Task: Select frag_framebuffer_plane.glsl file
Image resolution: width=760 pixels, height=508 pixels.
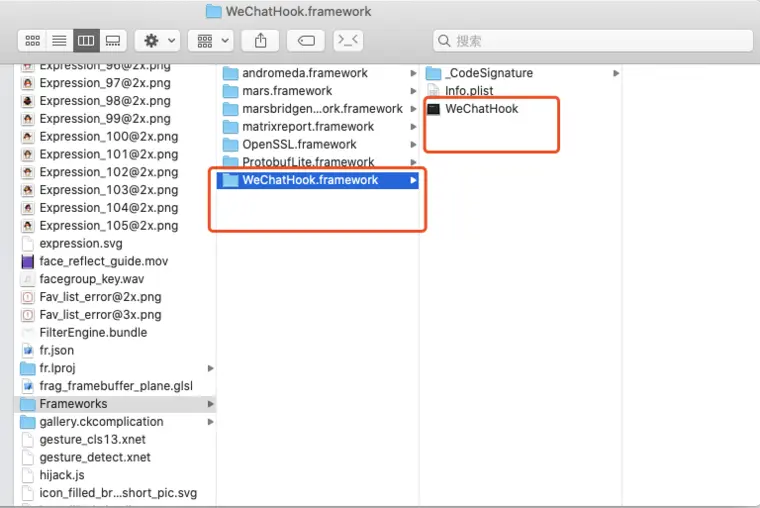Action: [115, 386]
